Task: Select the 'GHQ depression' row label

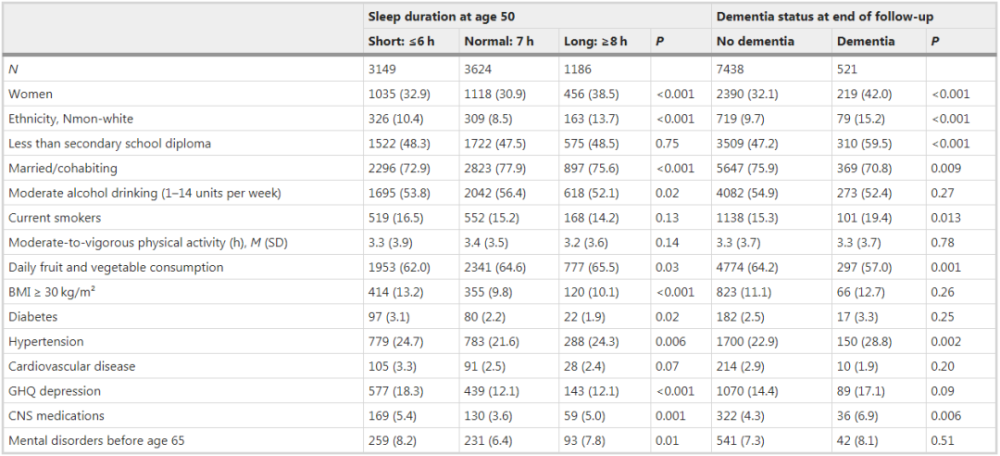Action: click(x=54, y=391)
